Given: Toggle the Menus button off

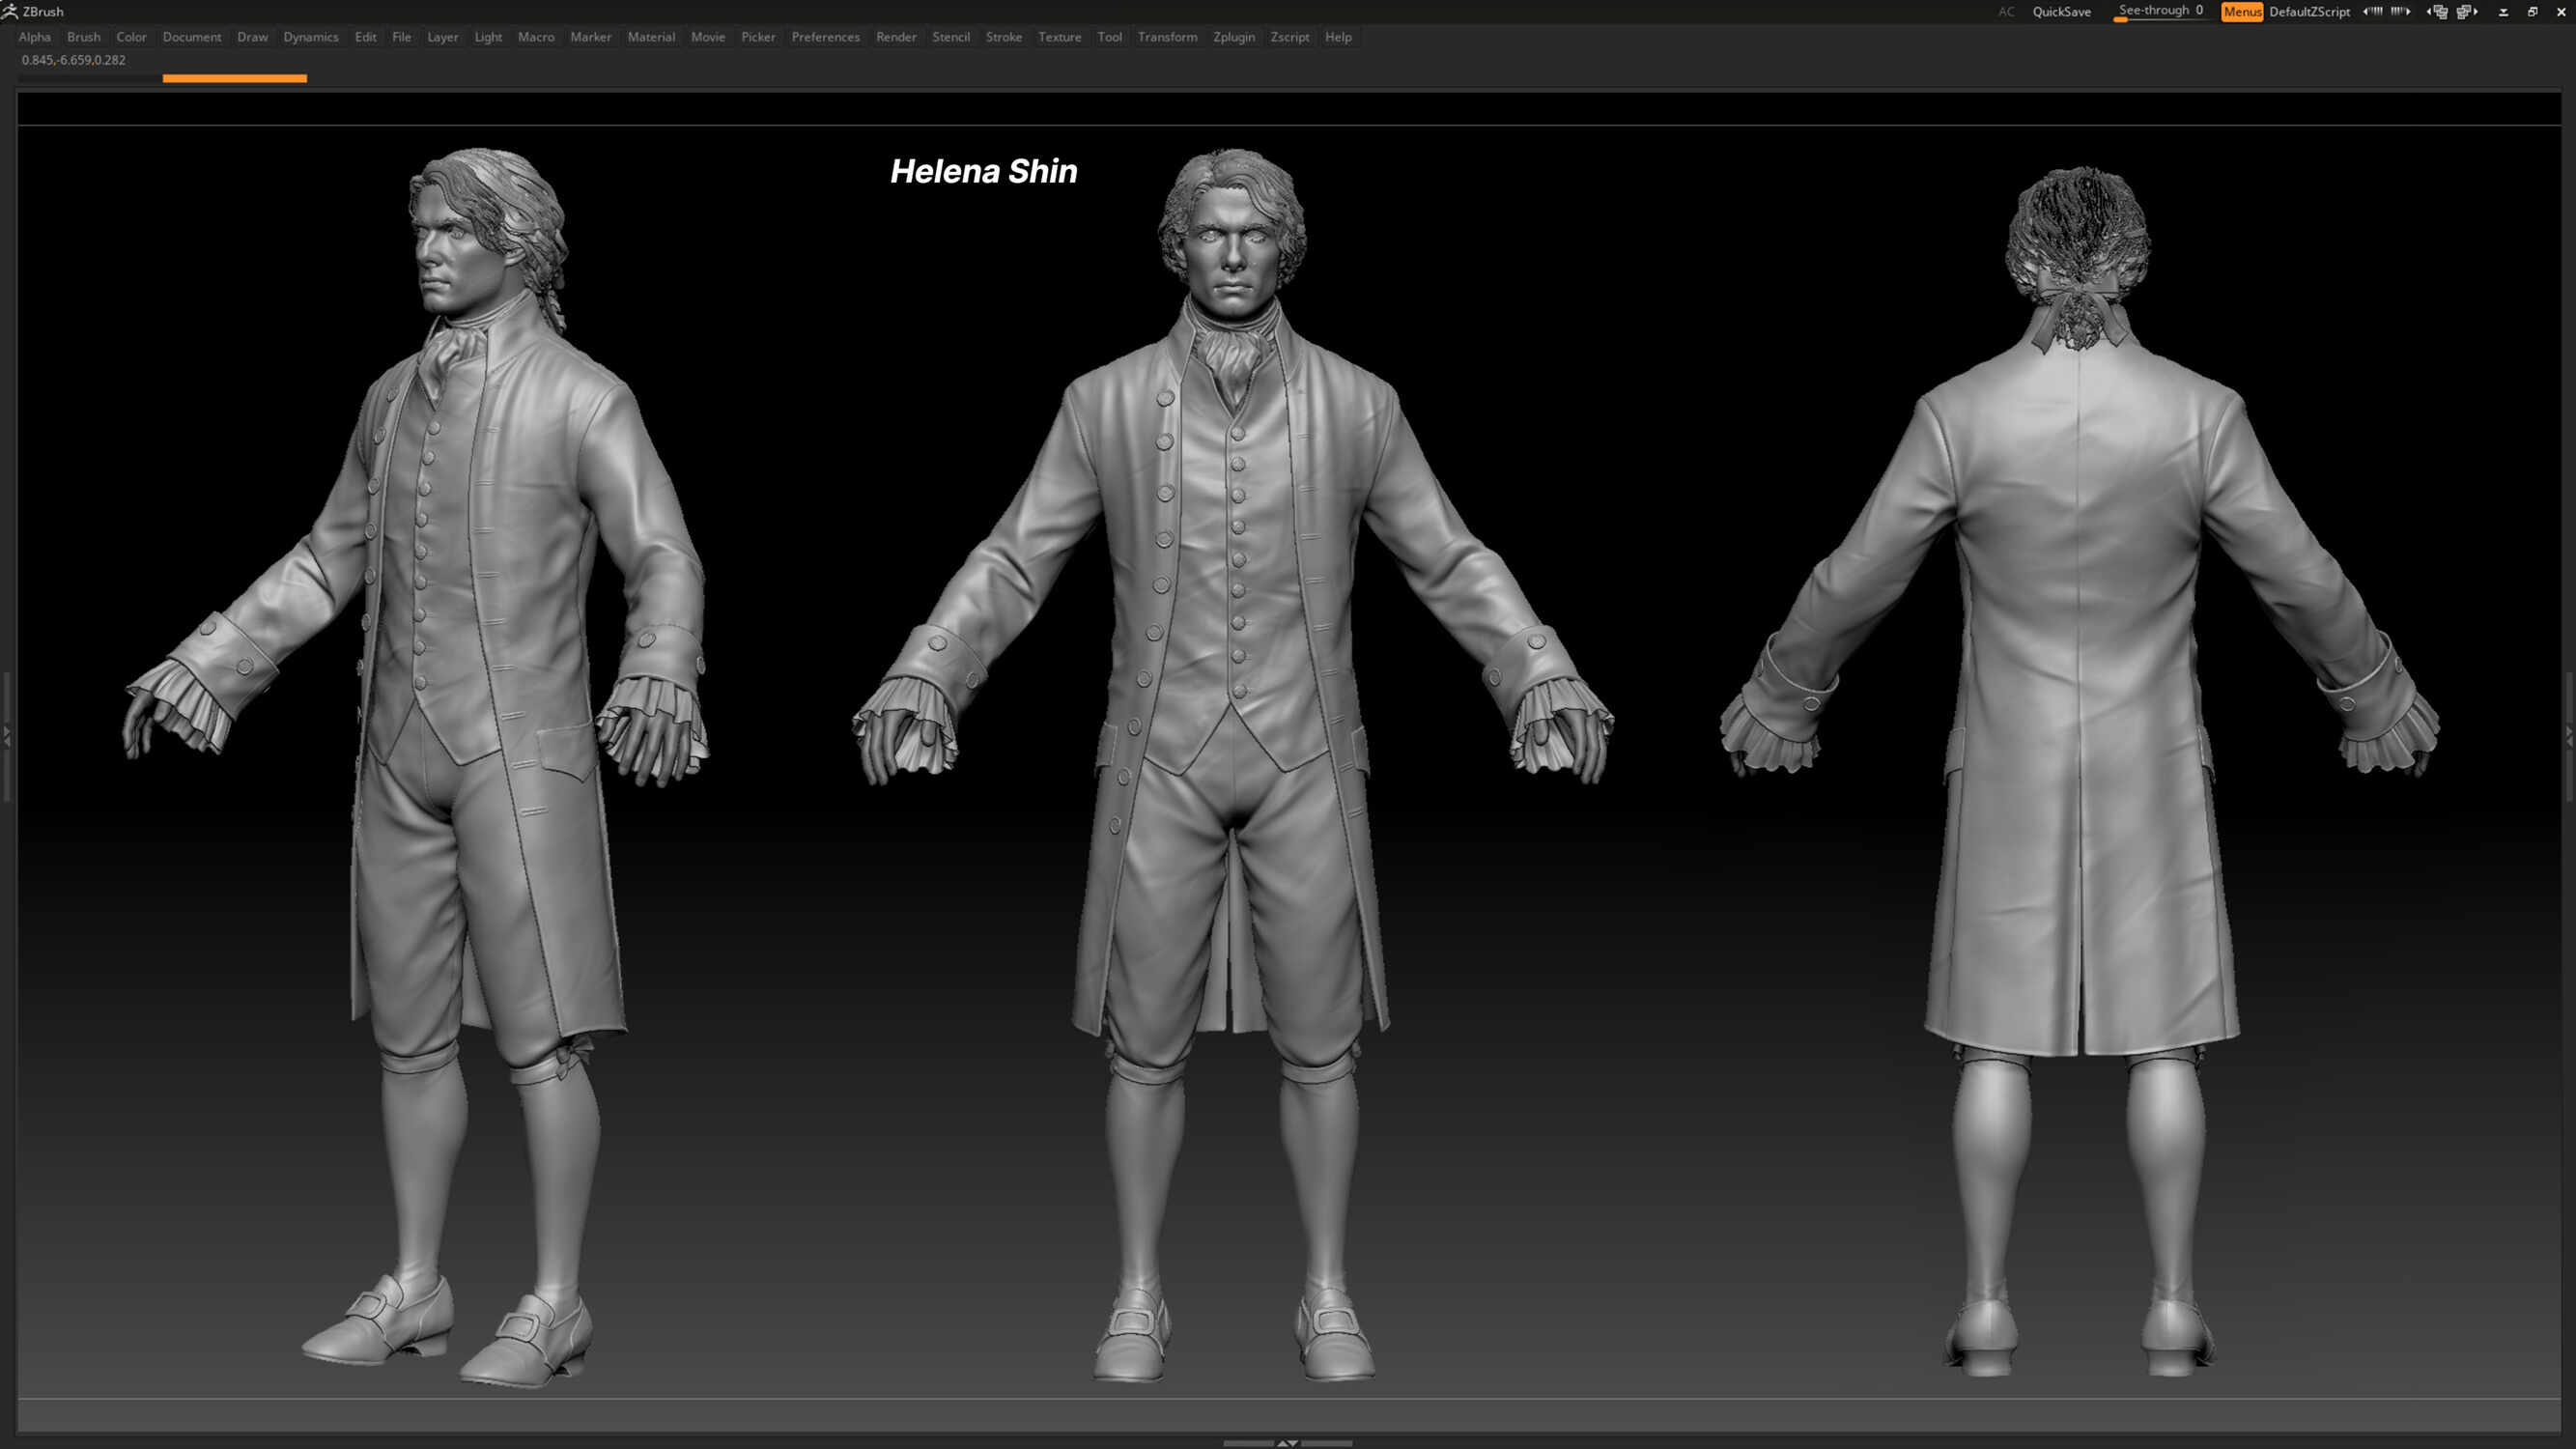Looking at the screenshot, I should pos(2241,12).
